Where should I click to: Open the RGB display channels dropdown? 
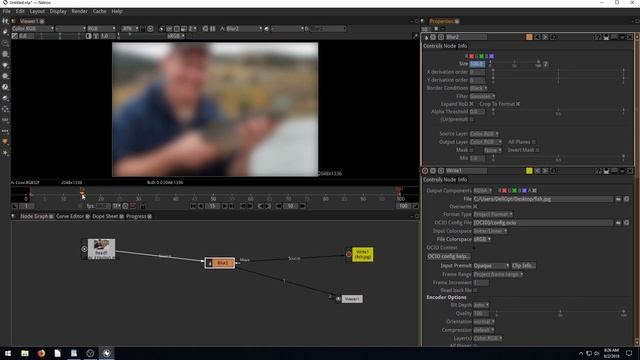(x=101, y=29)
